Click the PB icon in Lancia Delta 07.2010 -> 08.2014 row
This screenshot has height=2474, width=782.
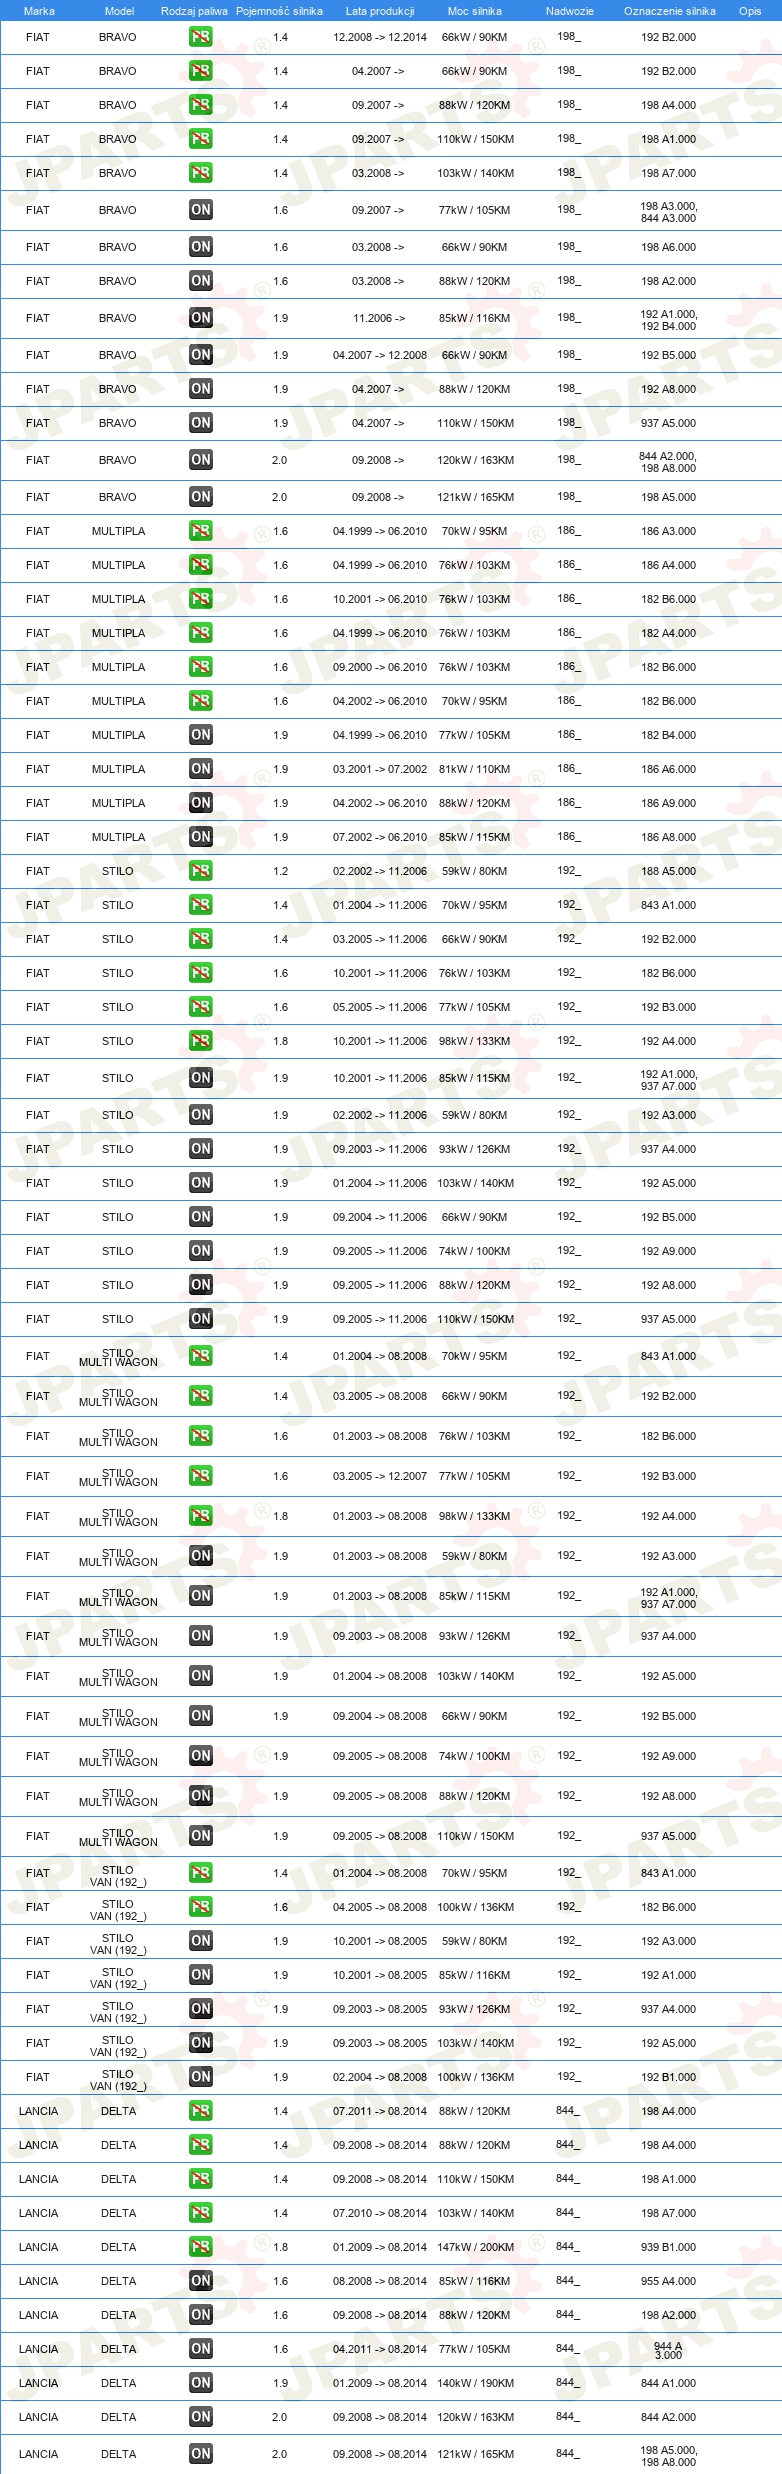point(200,2213)
